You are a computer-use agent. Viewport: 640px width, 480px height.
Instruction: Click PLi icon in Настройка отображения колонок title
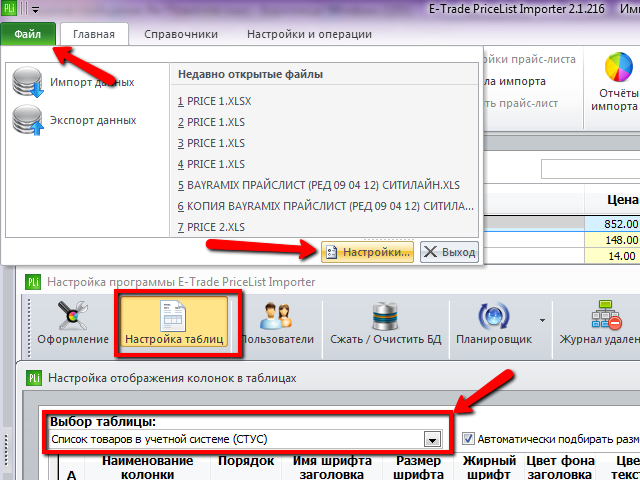(34, 378)
